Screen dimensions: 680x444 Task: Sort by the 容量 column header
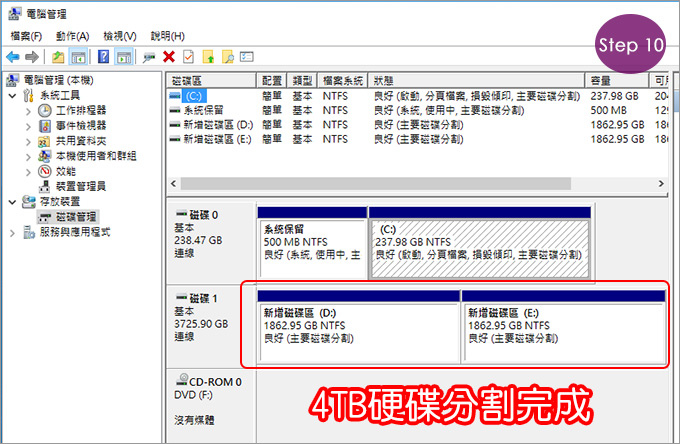pyautogui.click(x=616, y=81)
